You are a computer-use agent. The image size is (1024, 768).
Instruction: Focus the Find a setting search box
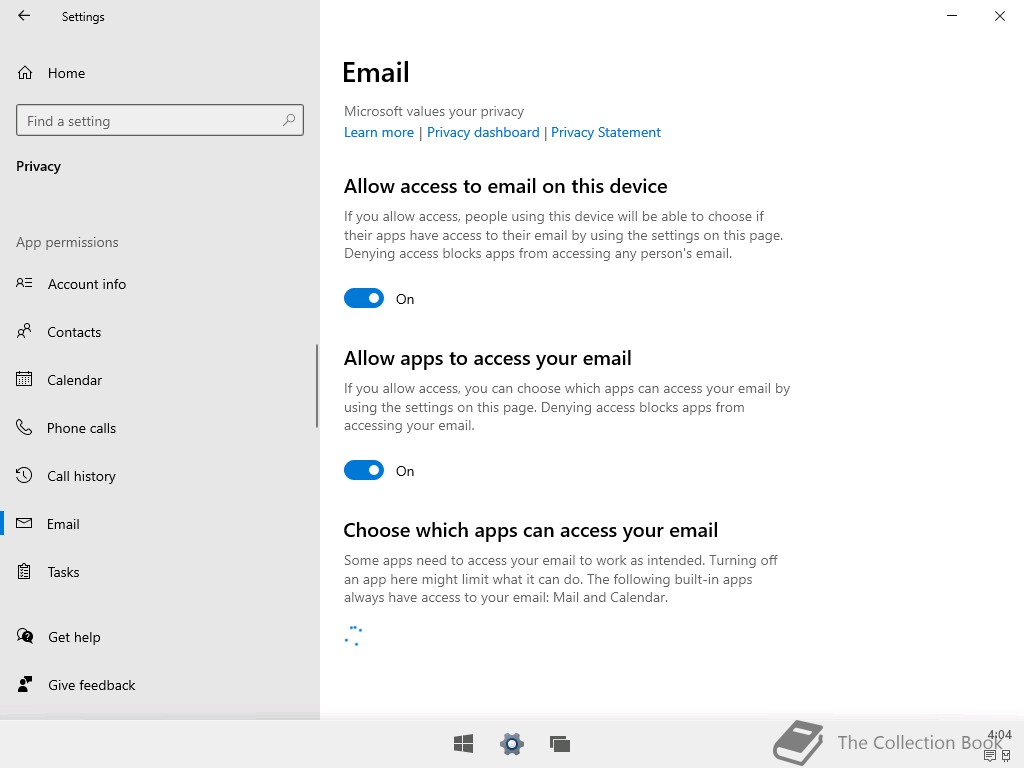[x=159, y=120]
